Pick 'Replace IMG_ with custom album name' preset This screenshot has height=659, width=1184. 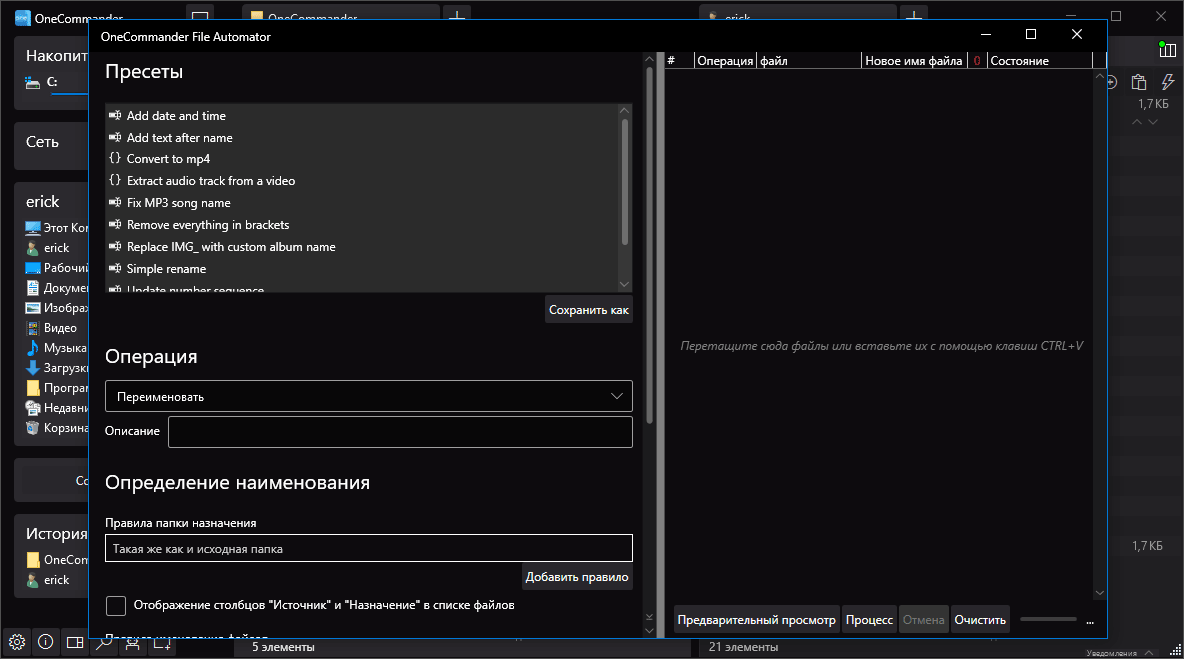click(x=231, y=246)
